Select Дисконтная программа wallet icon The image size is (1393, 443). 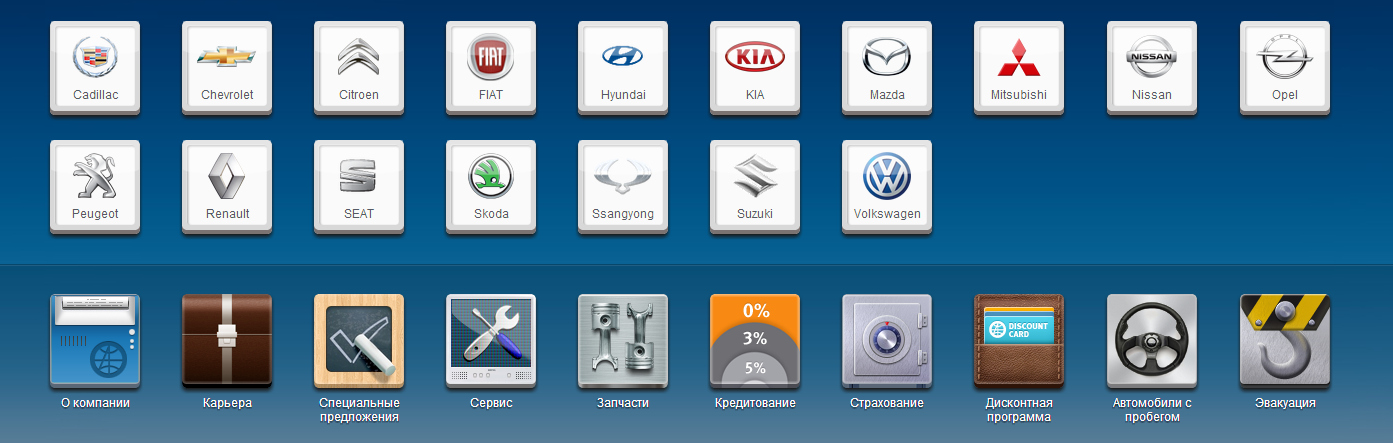[x=1019, y=340]
